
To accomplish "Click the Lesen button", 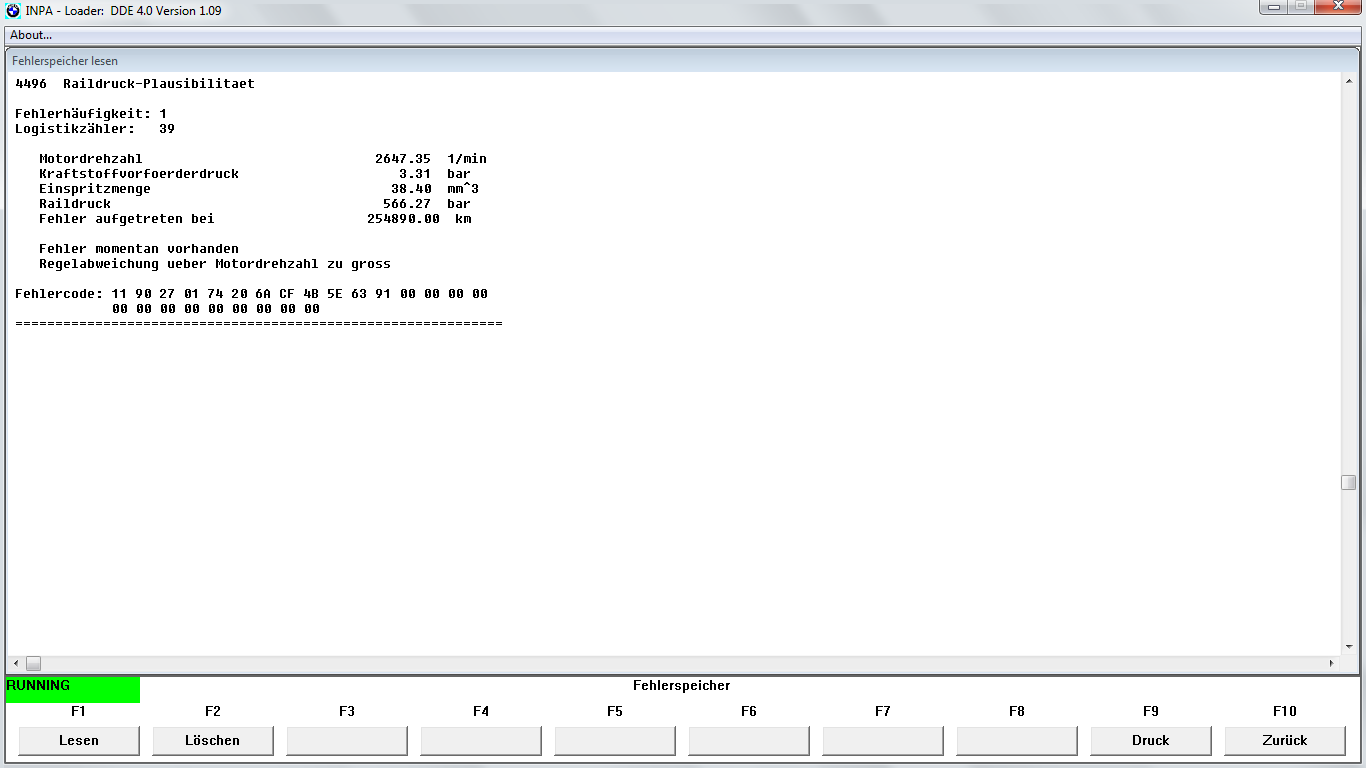I will point(79,740).
